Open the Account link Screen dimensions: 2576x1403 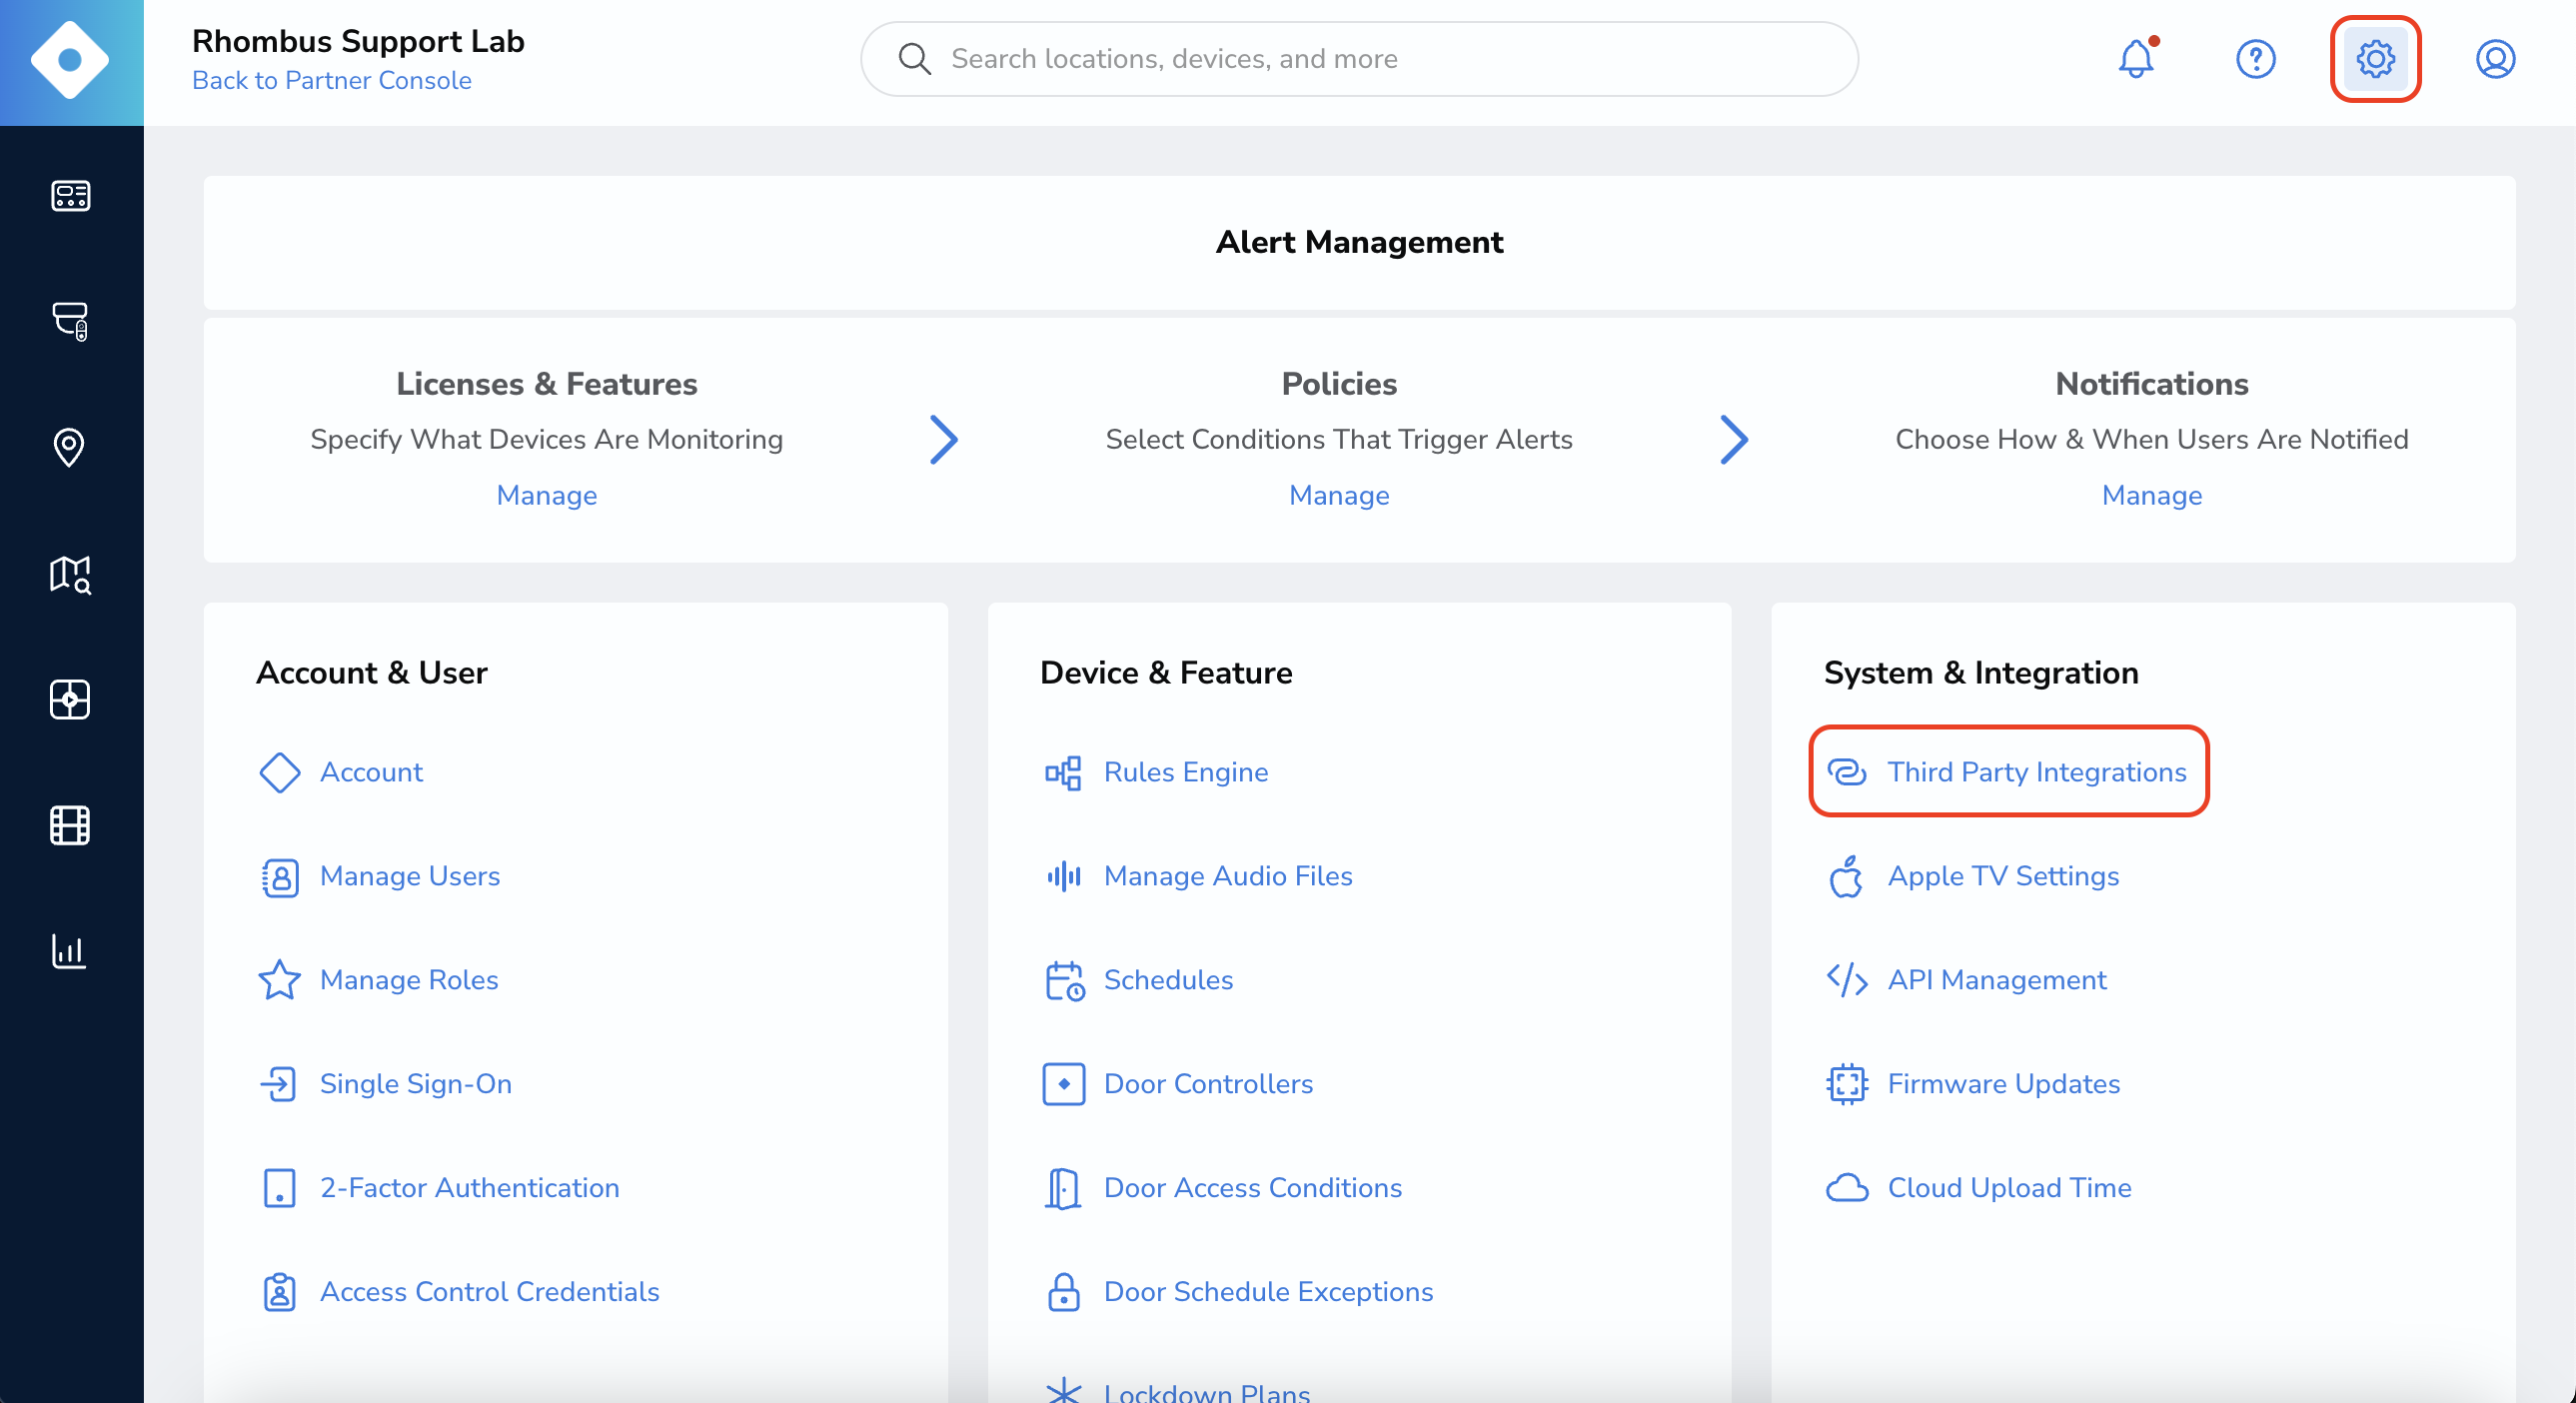coord(371,772)
